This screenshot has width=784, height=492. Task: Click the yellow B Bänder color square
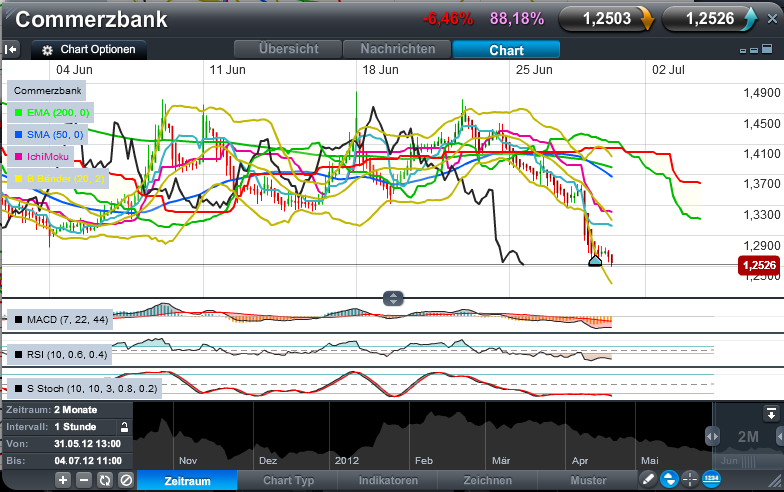pos(18,179)
